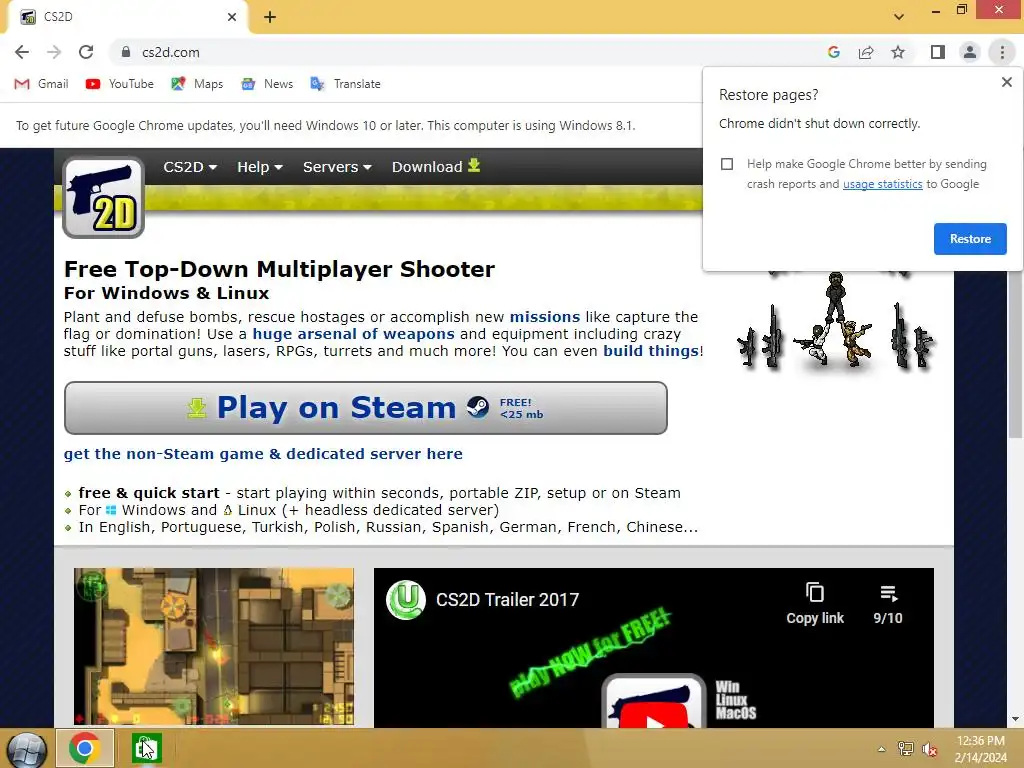The height and width of the screenshot is (768, 1024).
Task: Click the page vertical scrollbar thumb
Action: coord(1014,353)
